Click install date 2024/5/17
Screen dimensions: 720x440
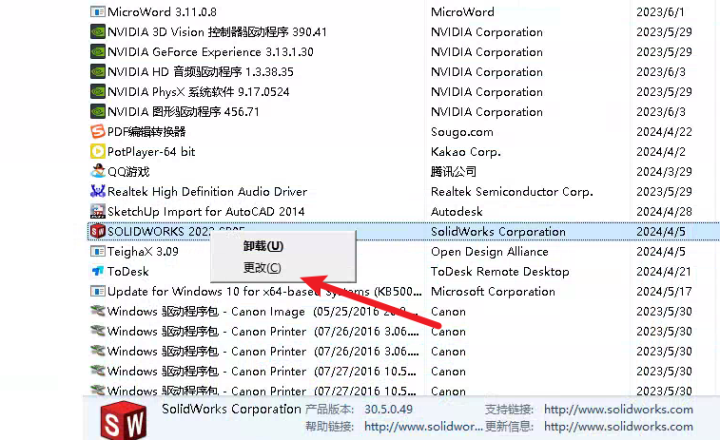pyautogui.click(x=664, y=292)
